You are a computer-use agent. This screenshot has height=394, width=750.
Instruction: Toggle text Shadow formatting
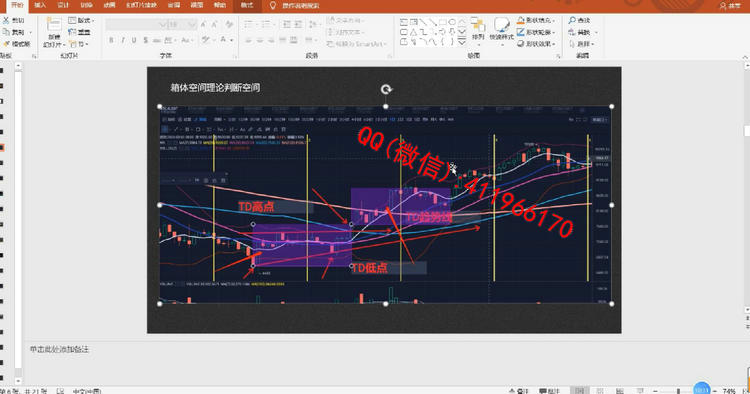(145, 40)
